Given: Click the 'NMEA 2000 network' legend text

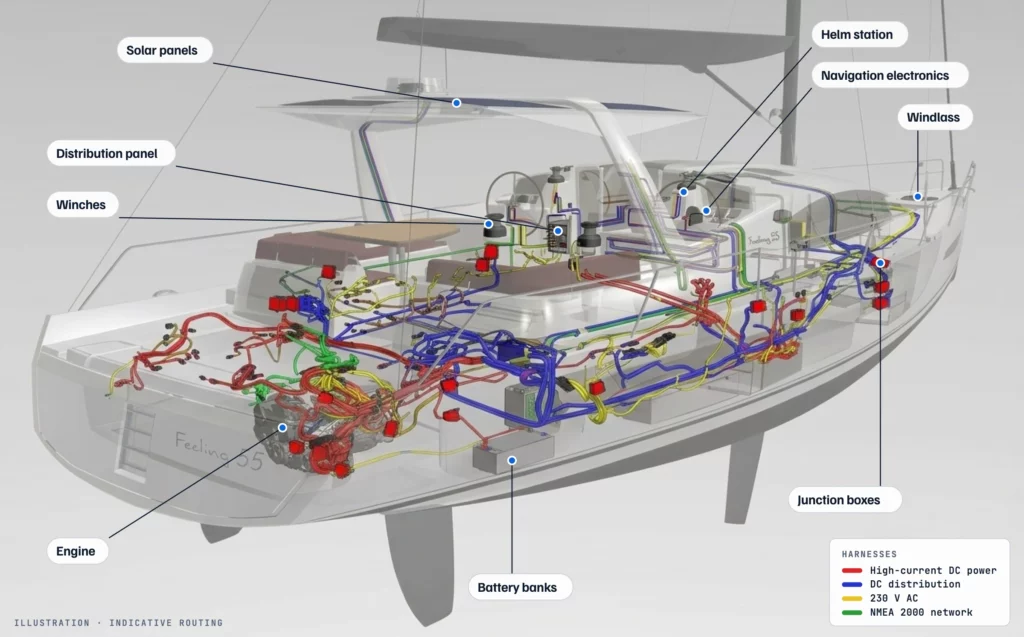Looking at the screenshot, I should tap(921, 612).
